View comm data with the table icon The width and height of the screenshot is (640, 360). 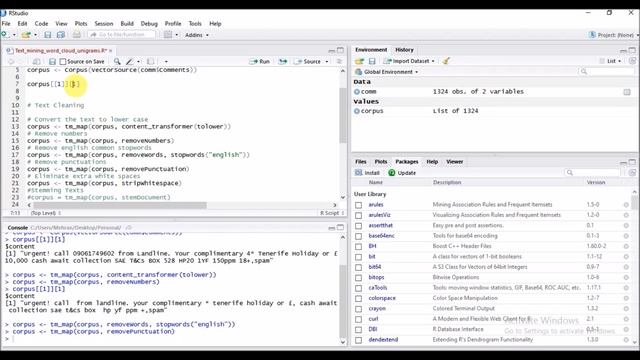point(627,92)
